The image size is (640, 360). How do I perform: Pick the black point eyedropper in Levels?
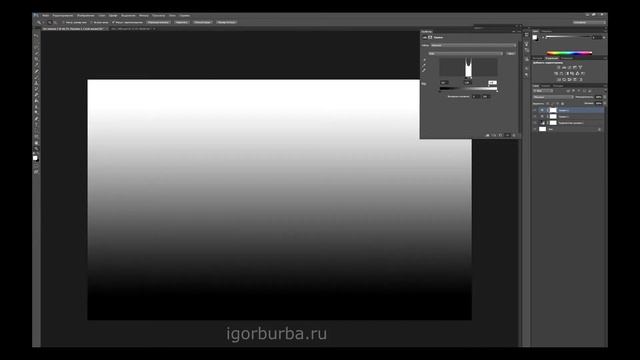tap(424, 60)
